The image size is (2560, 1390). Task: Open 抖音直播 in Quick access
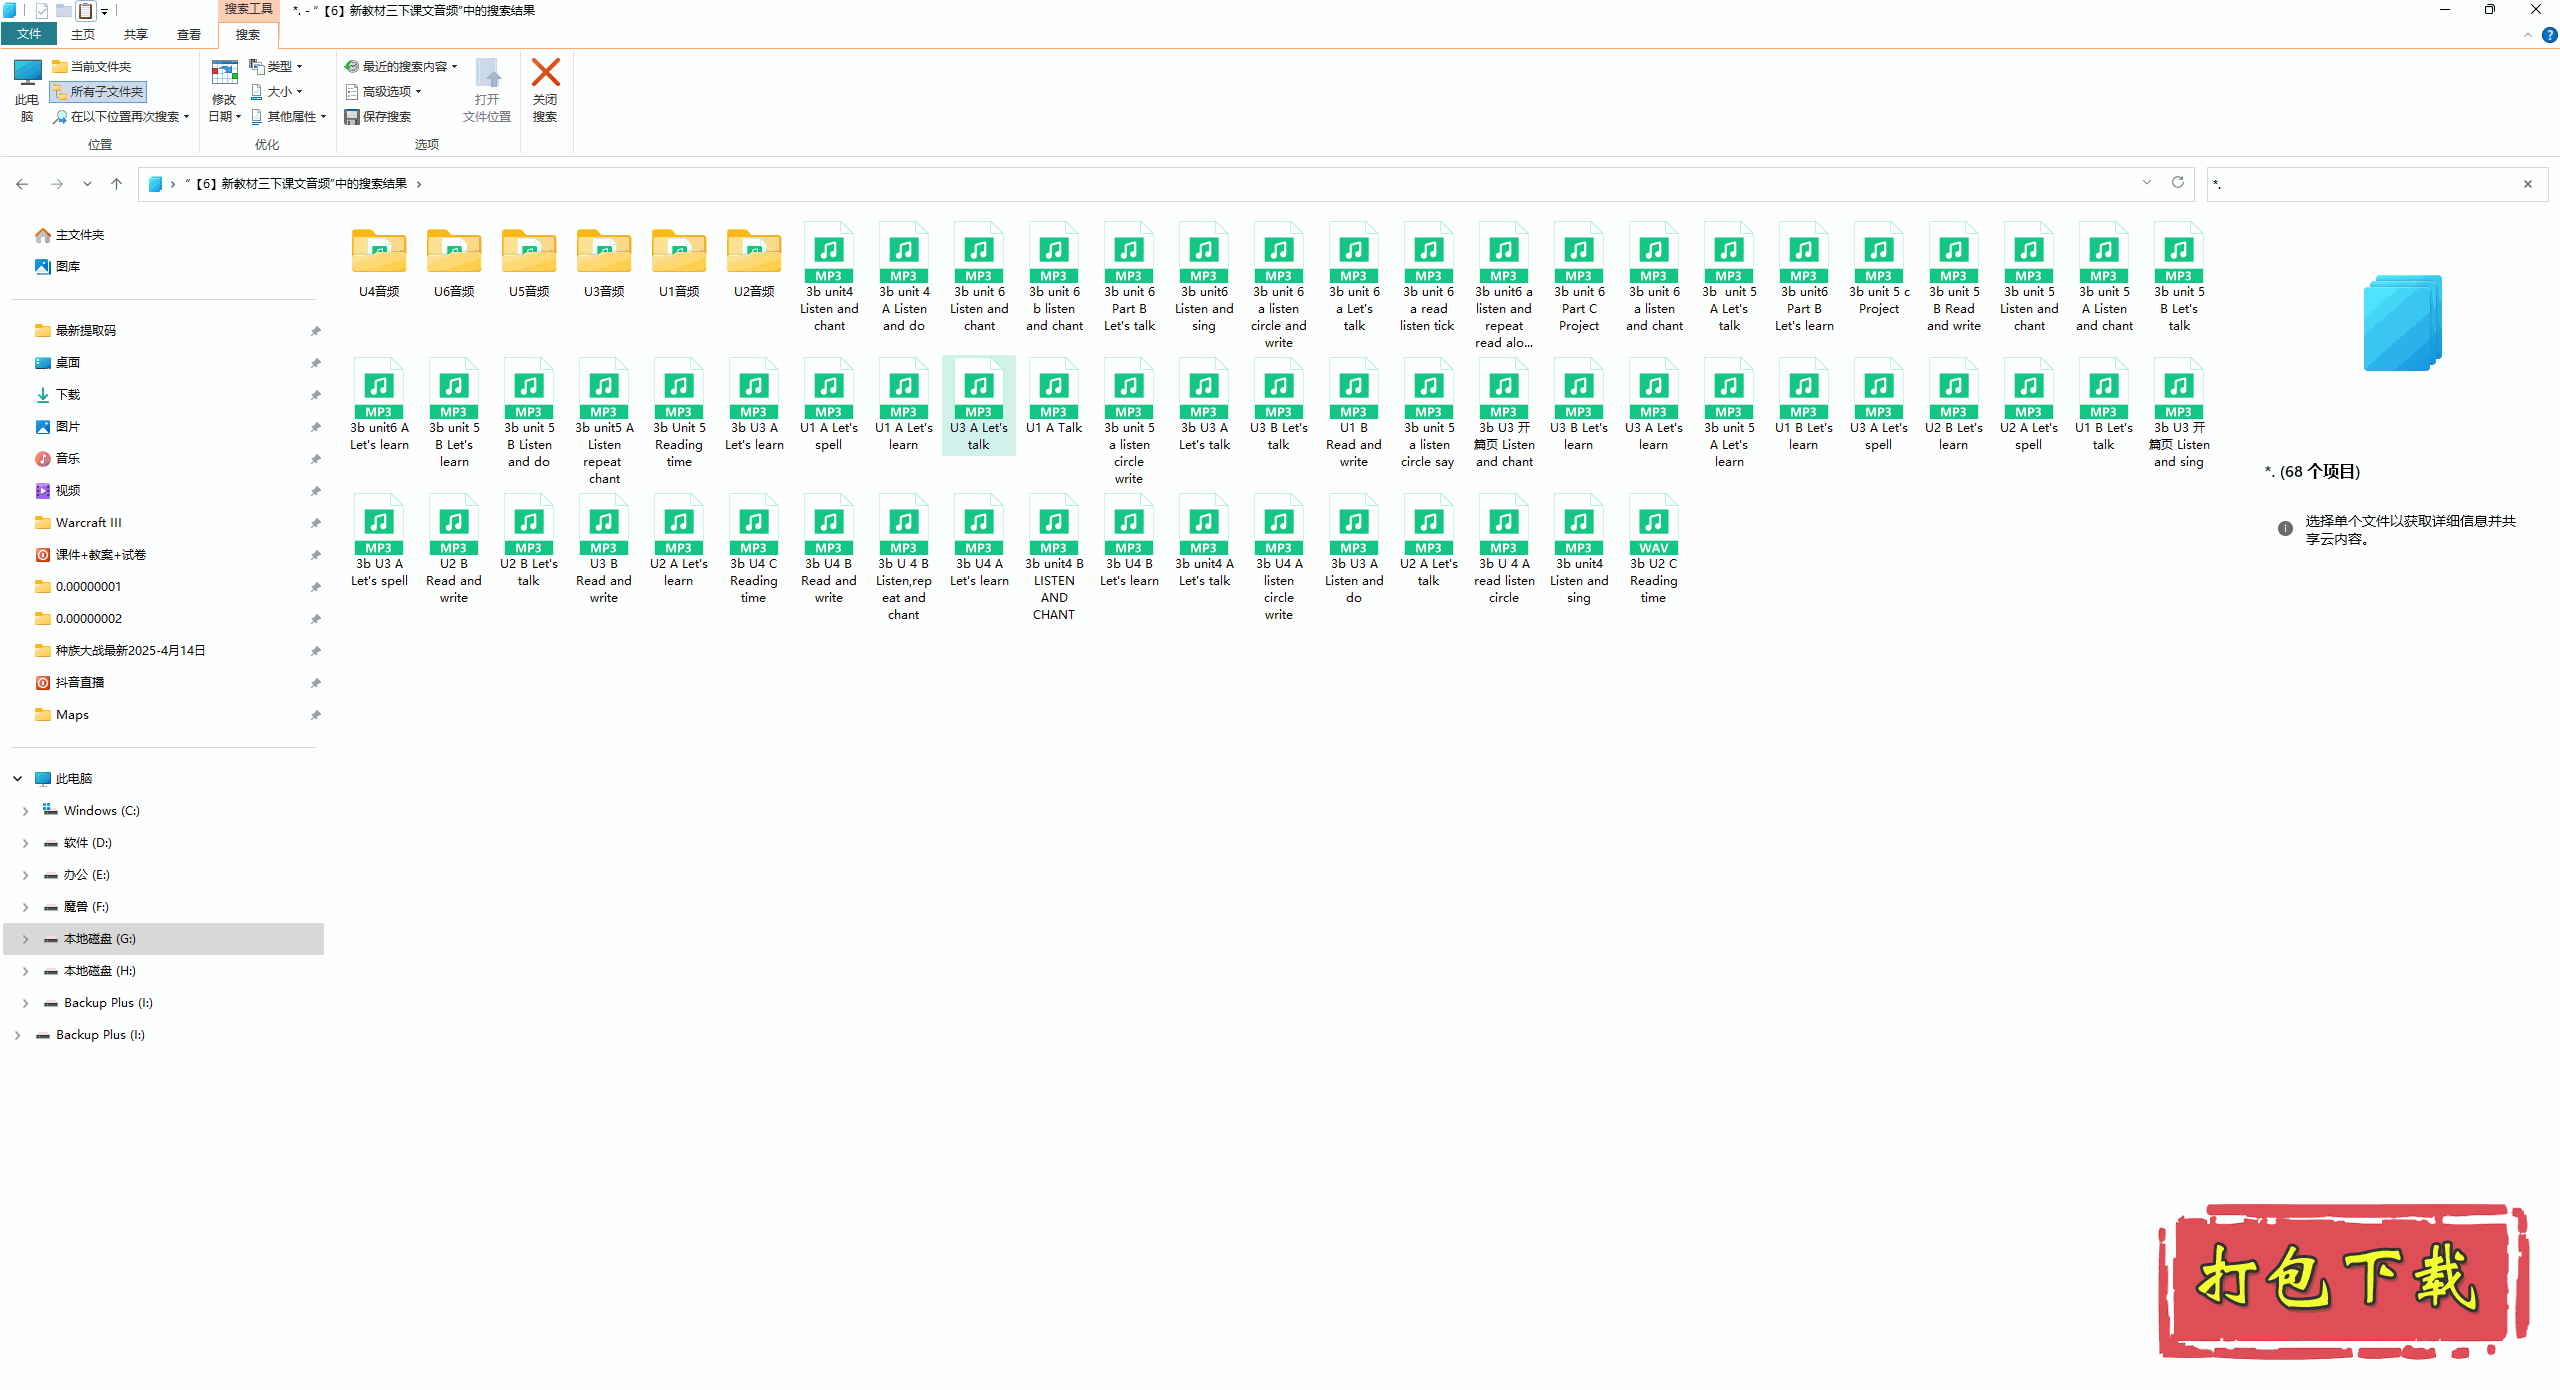70,683
